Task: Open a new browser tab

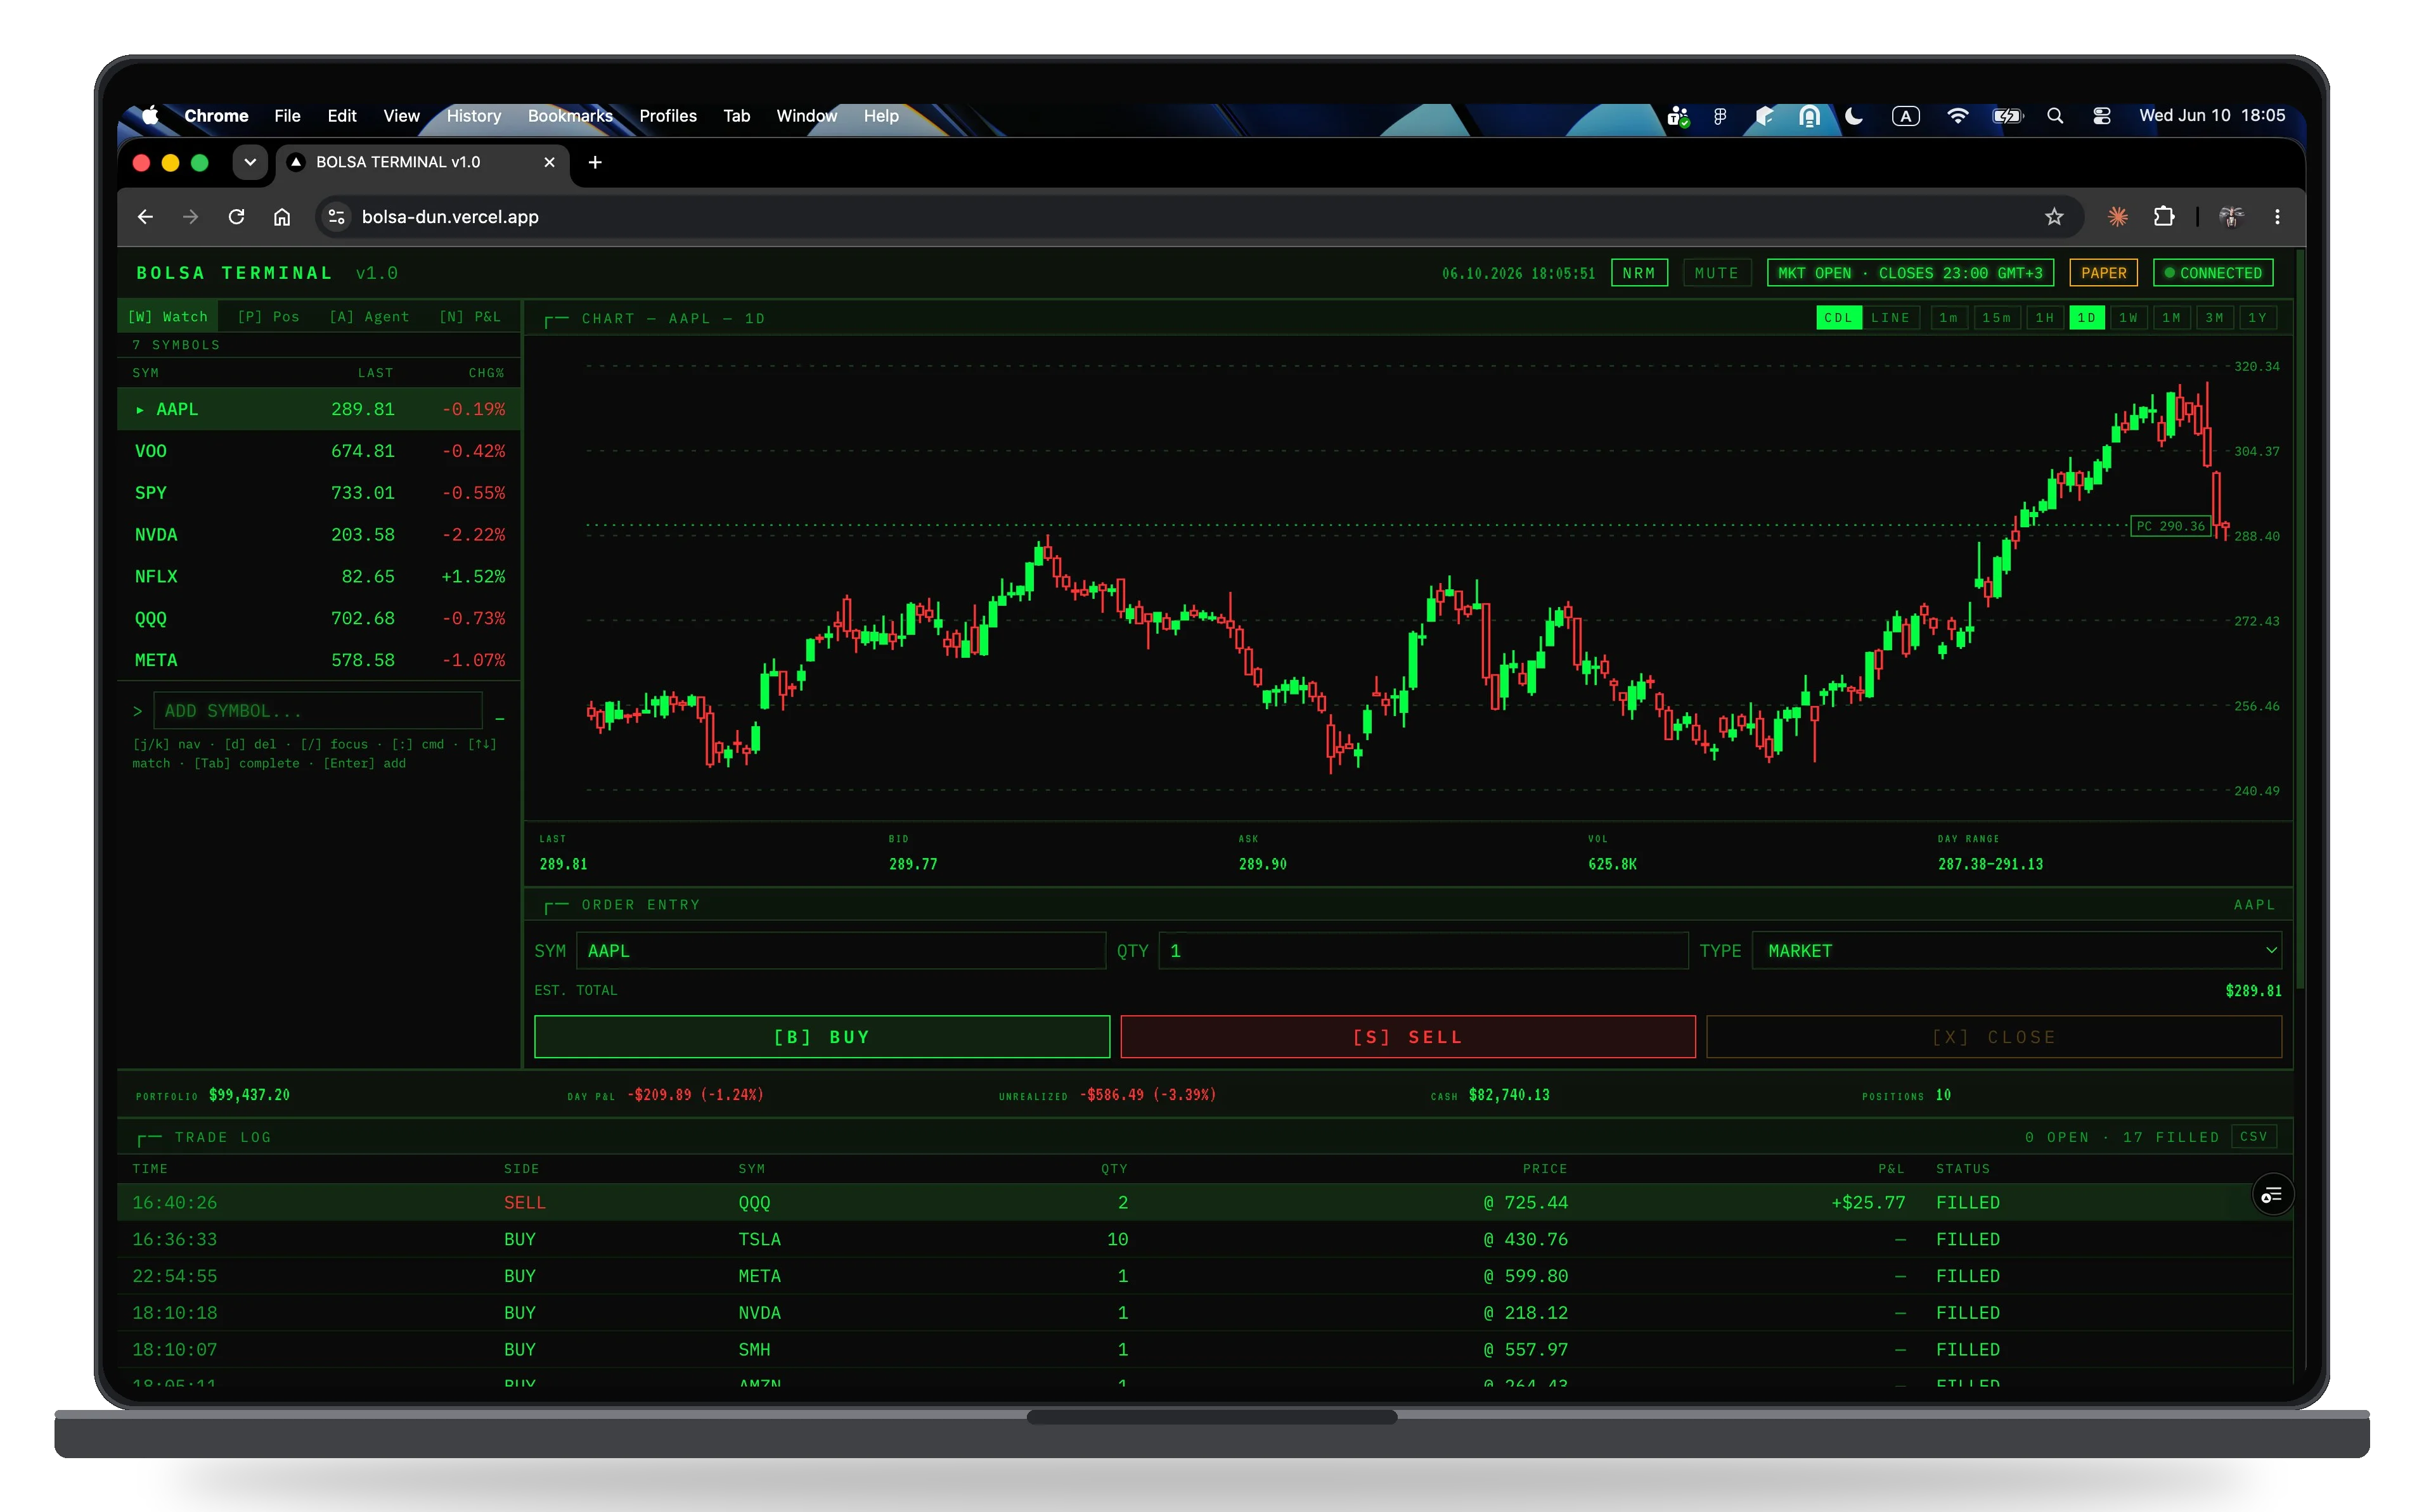Action: point(595,162)
